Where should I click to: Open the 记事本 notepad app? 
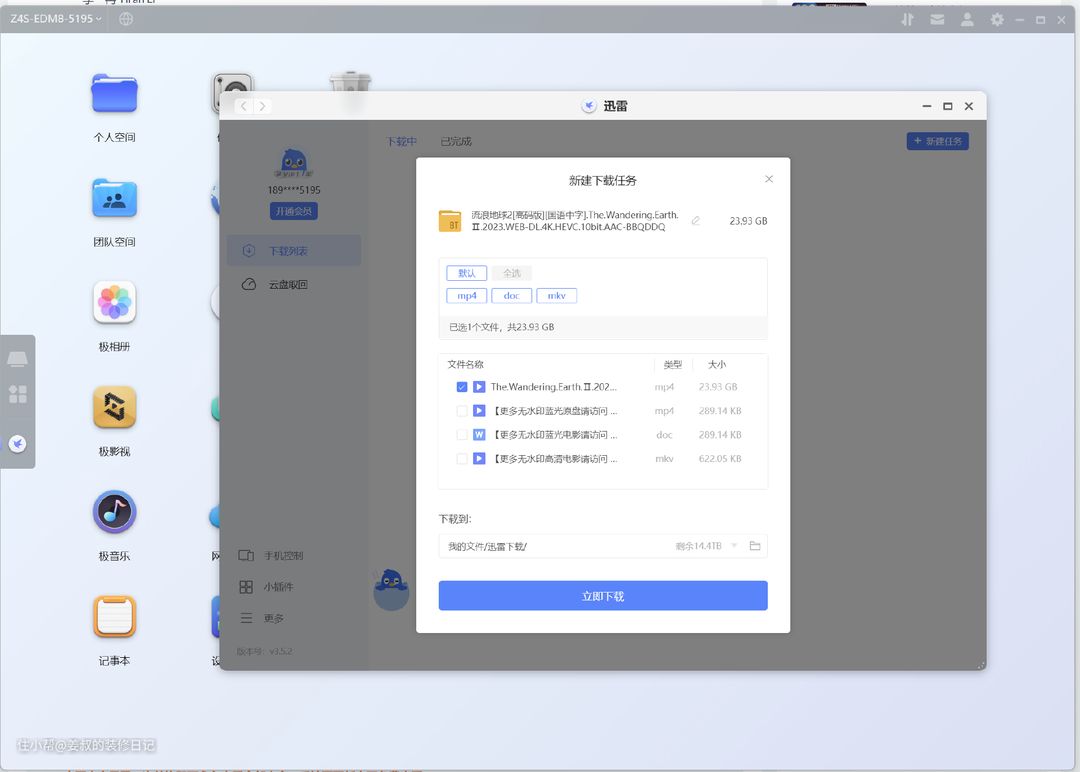point(114,617)
